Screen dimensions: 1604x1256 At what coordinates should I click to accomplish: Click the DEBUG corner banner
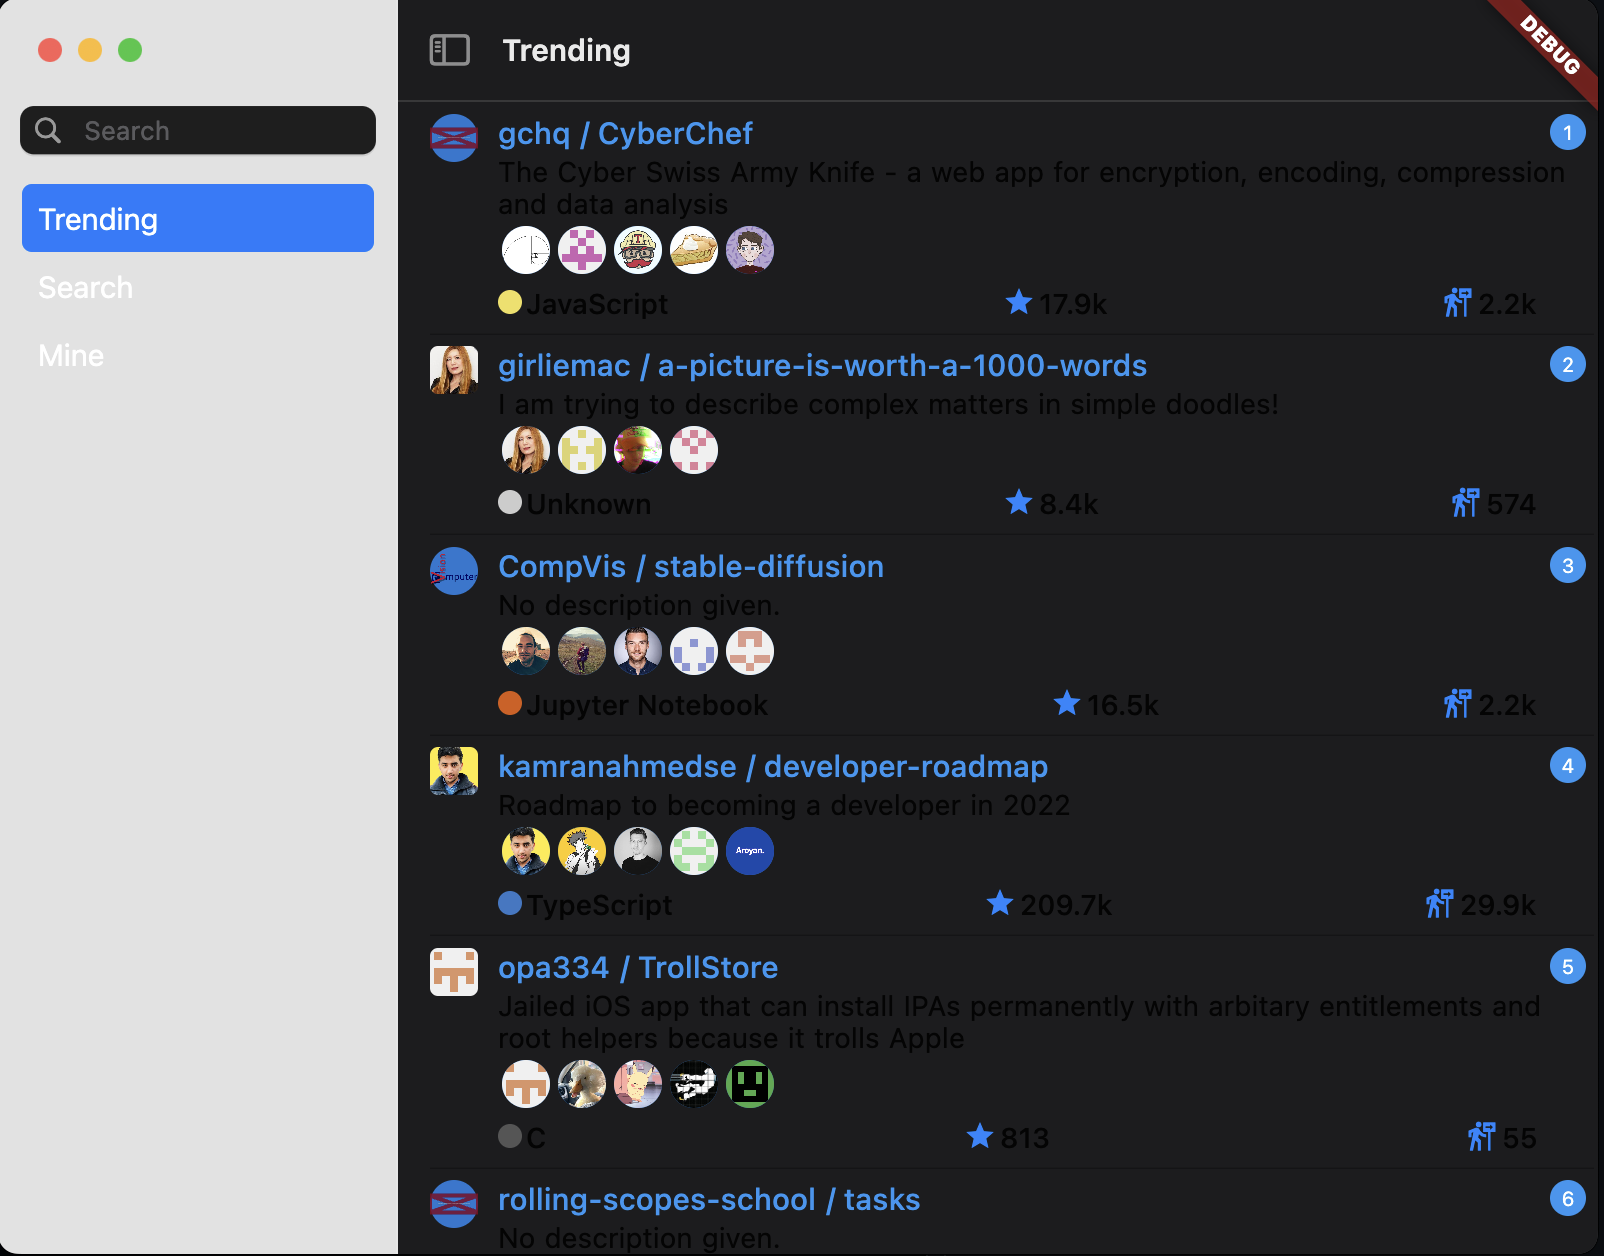click(x=1548, y=47)
